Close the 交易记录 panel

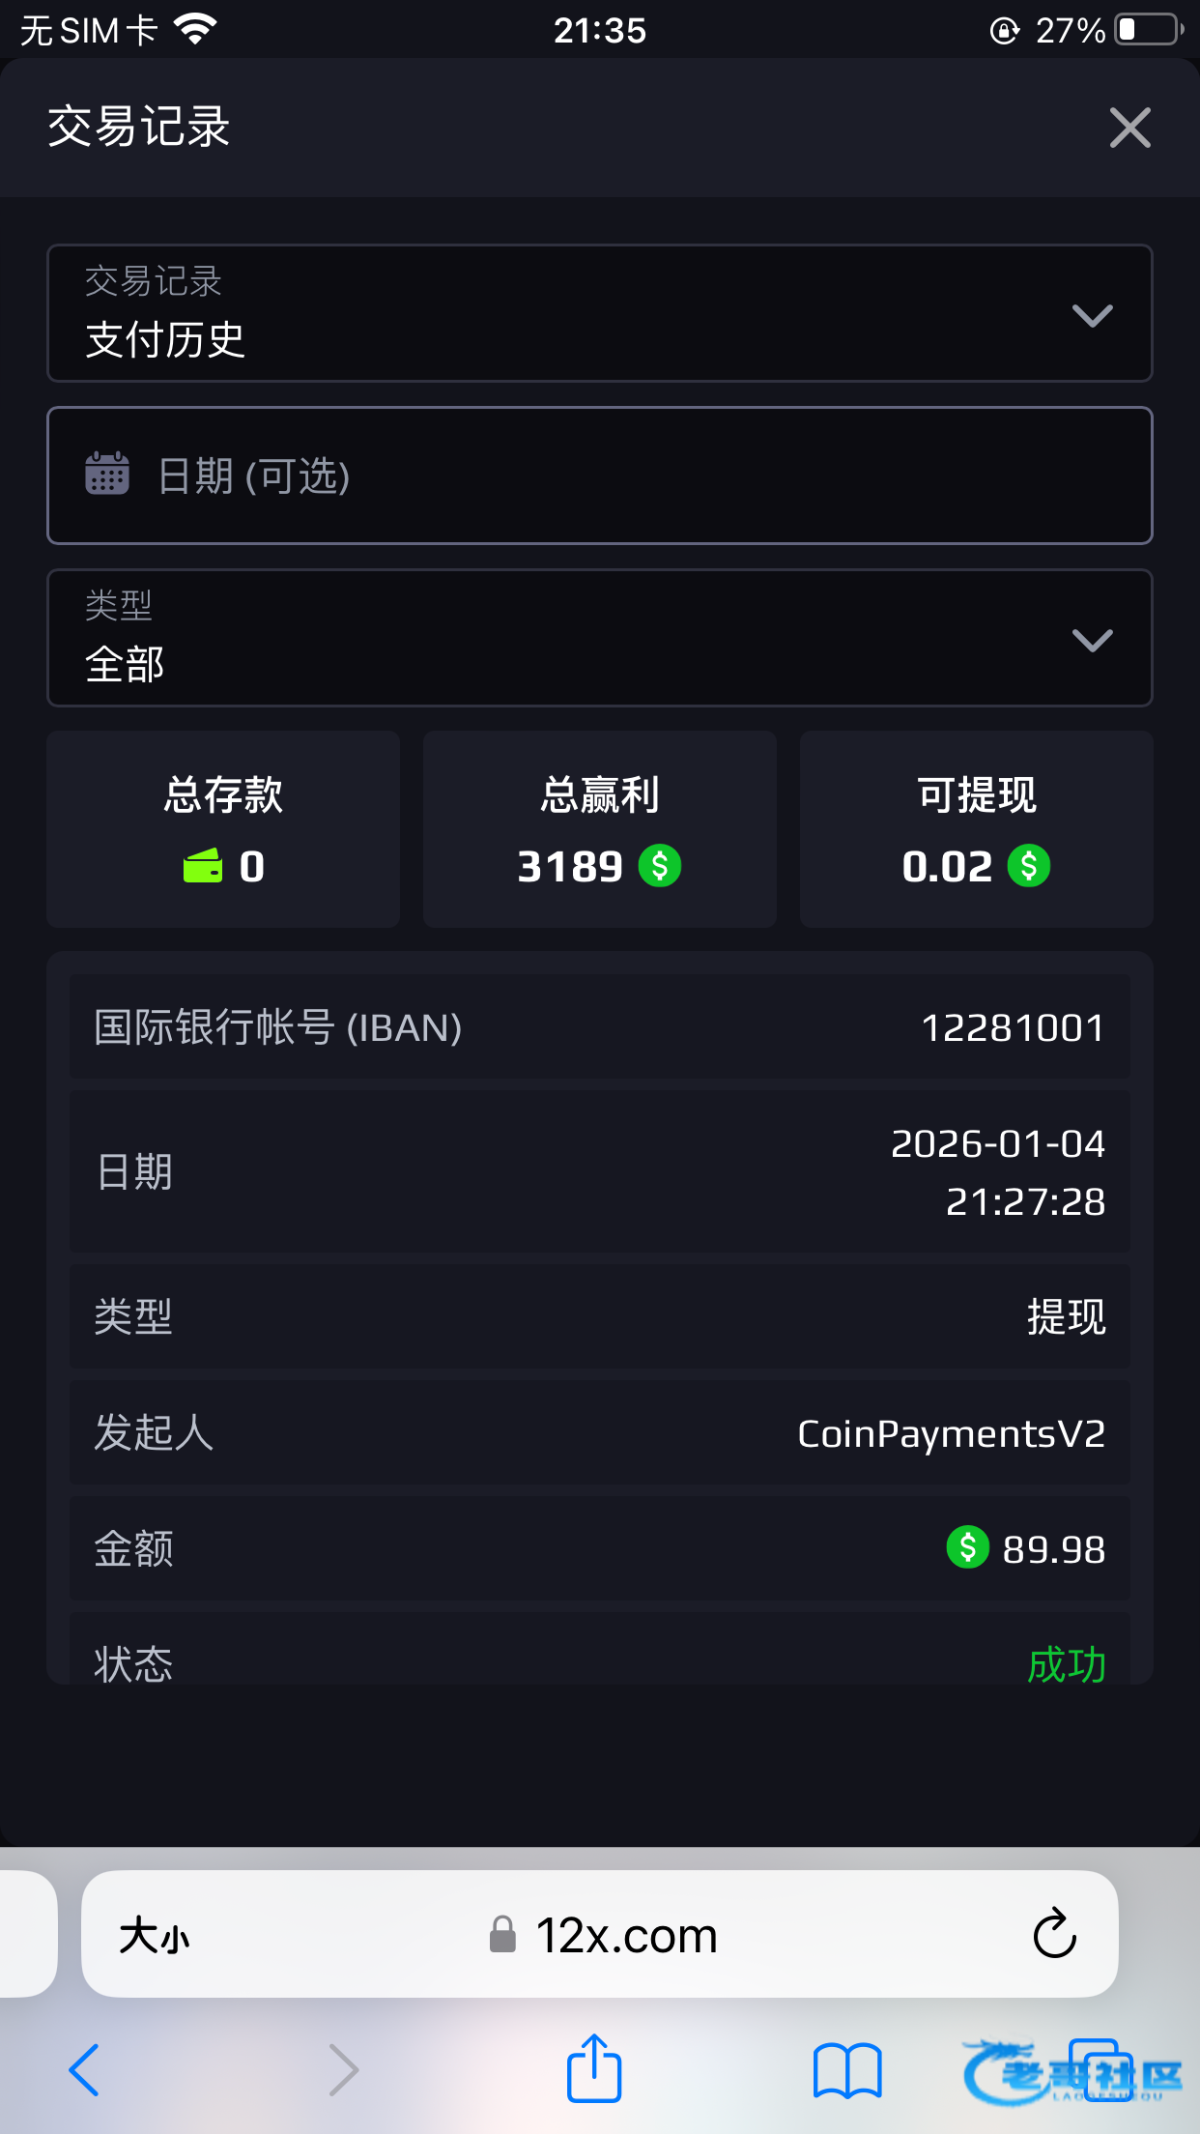coord(1130,128)
